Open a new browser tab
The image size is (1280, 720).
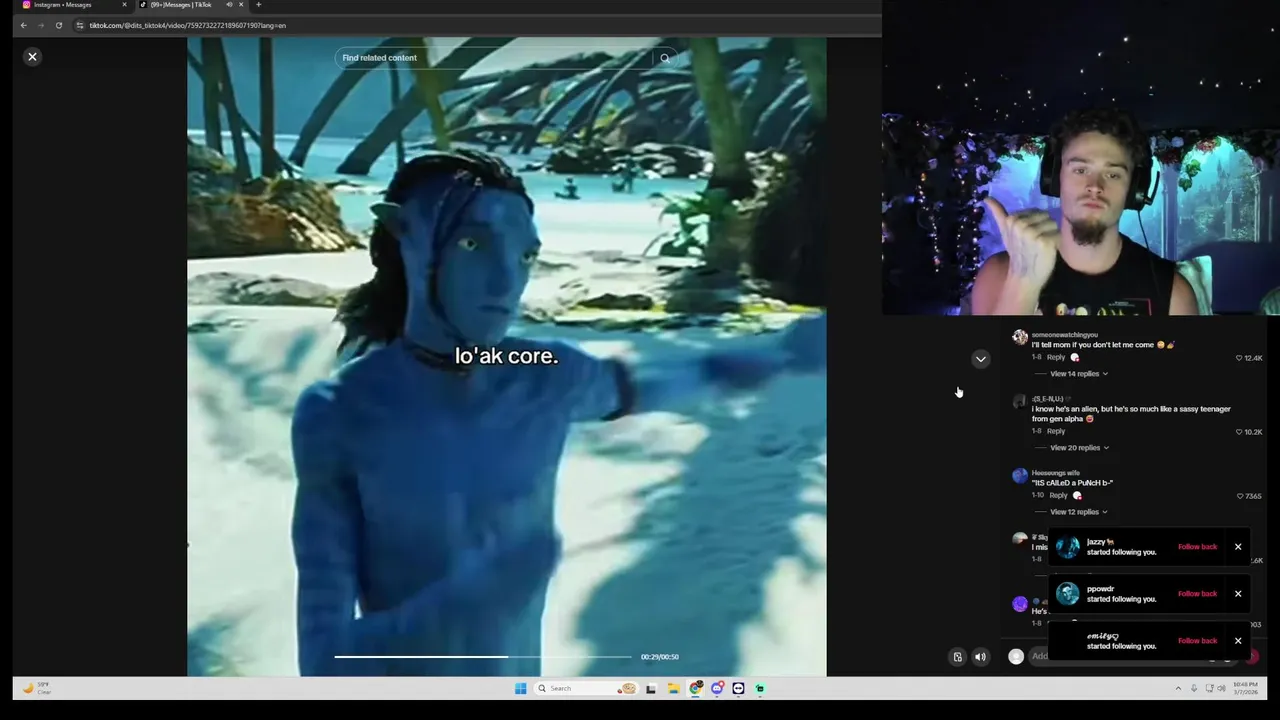pos(258,5)
